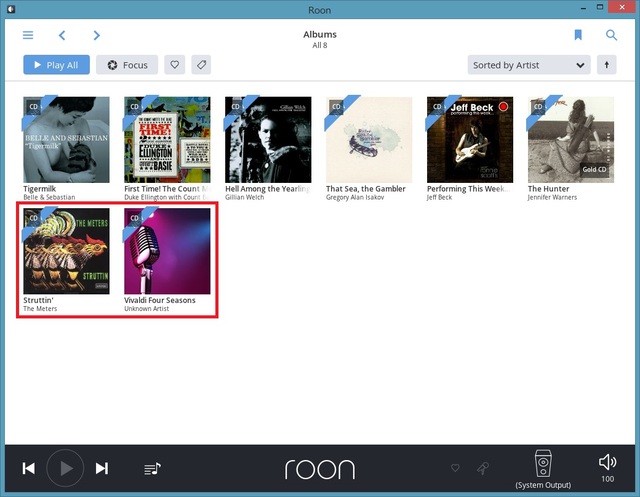Screen dimensions: 640x497
Task: Favorite current track with footer heart
Action: pyautogui.click(x=456, y=468)
